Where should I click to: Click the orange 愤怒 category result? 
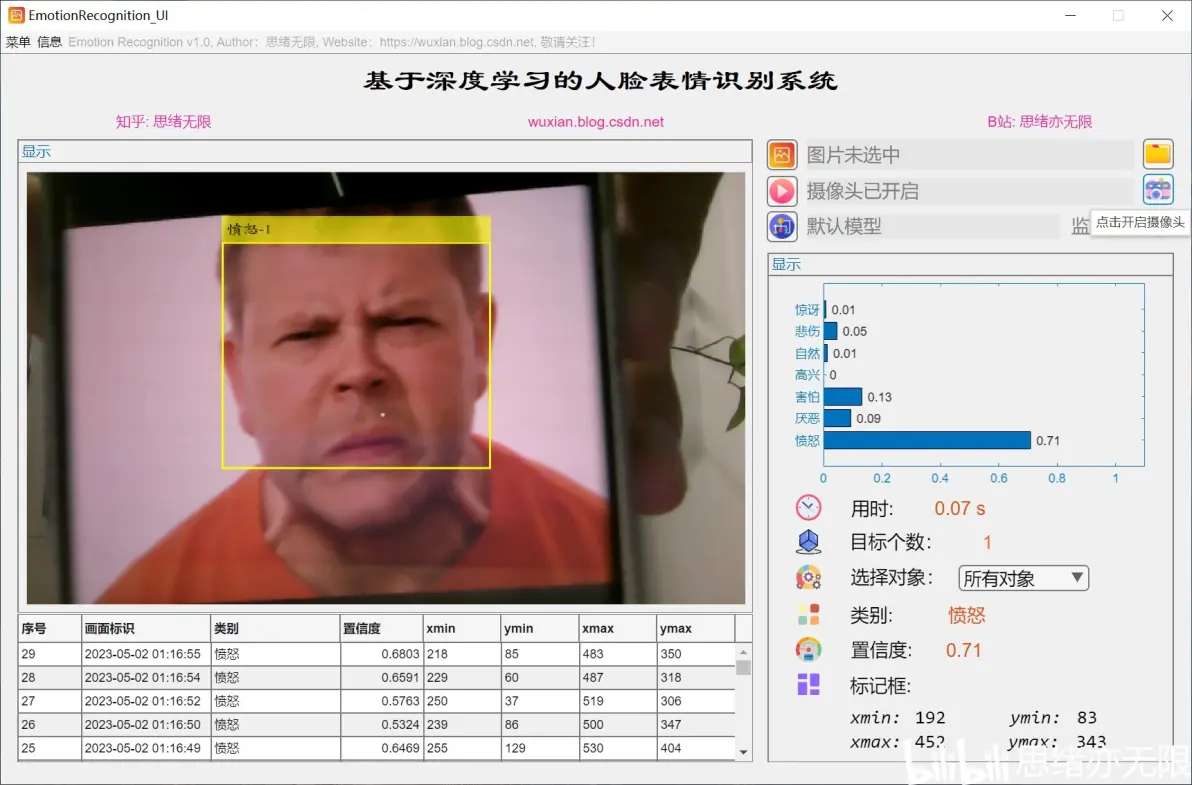966,615
